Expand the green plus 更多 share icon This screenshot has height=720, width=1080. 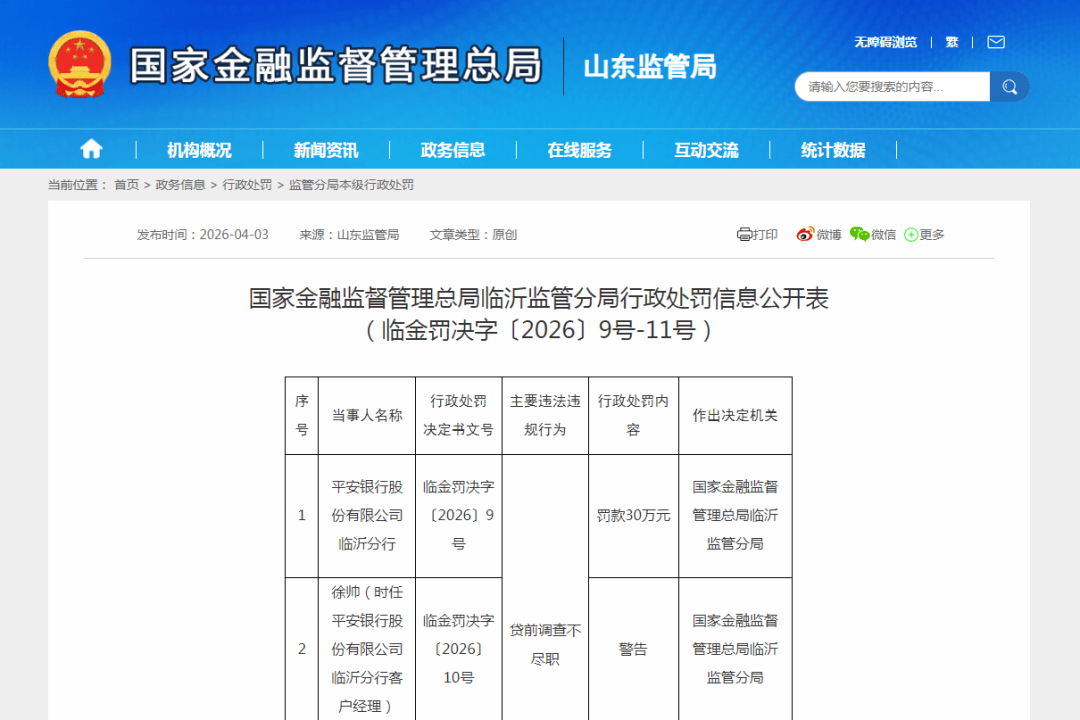coord(911,235)
